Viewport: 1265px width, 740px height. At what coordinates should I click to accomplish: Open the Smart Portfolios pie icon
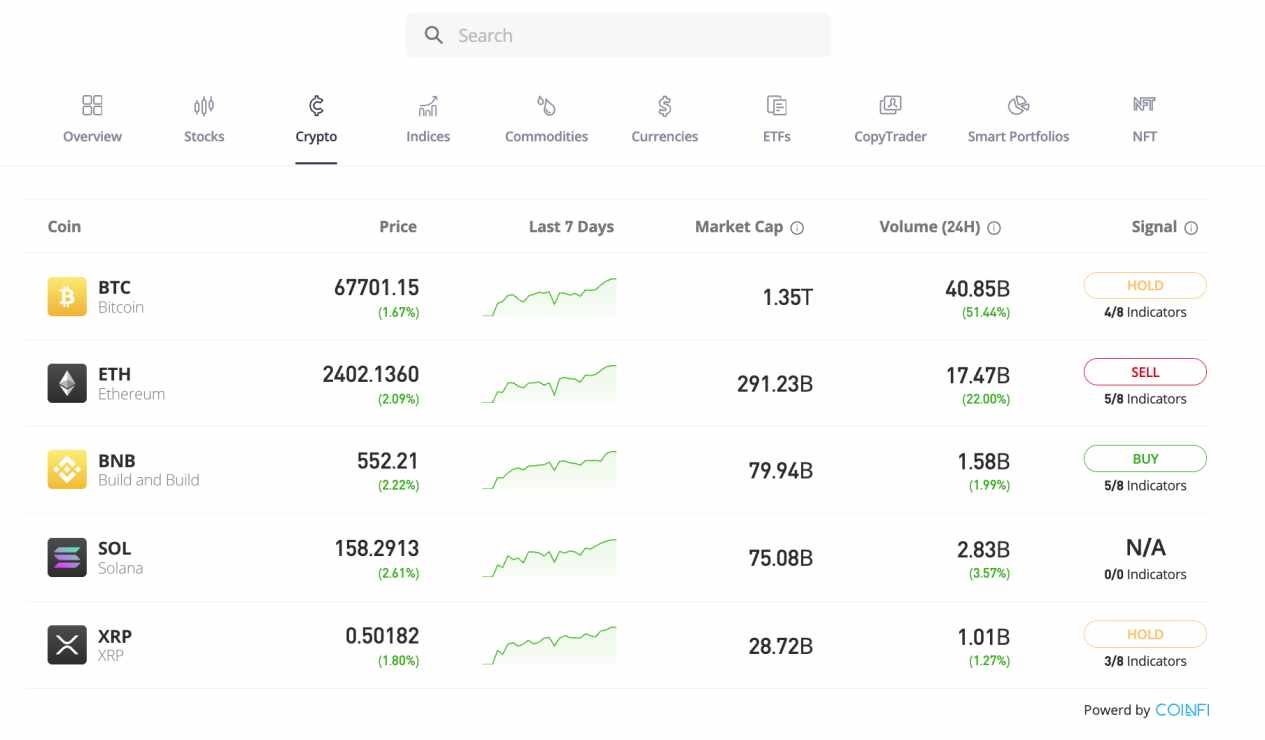[x=1018, y=105]
